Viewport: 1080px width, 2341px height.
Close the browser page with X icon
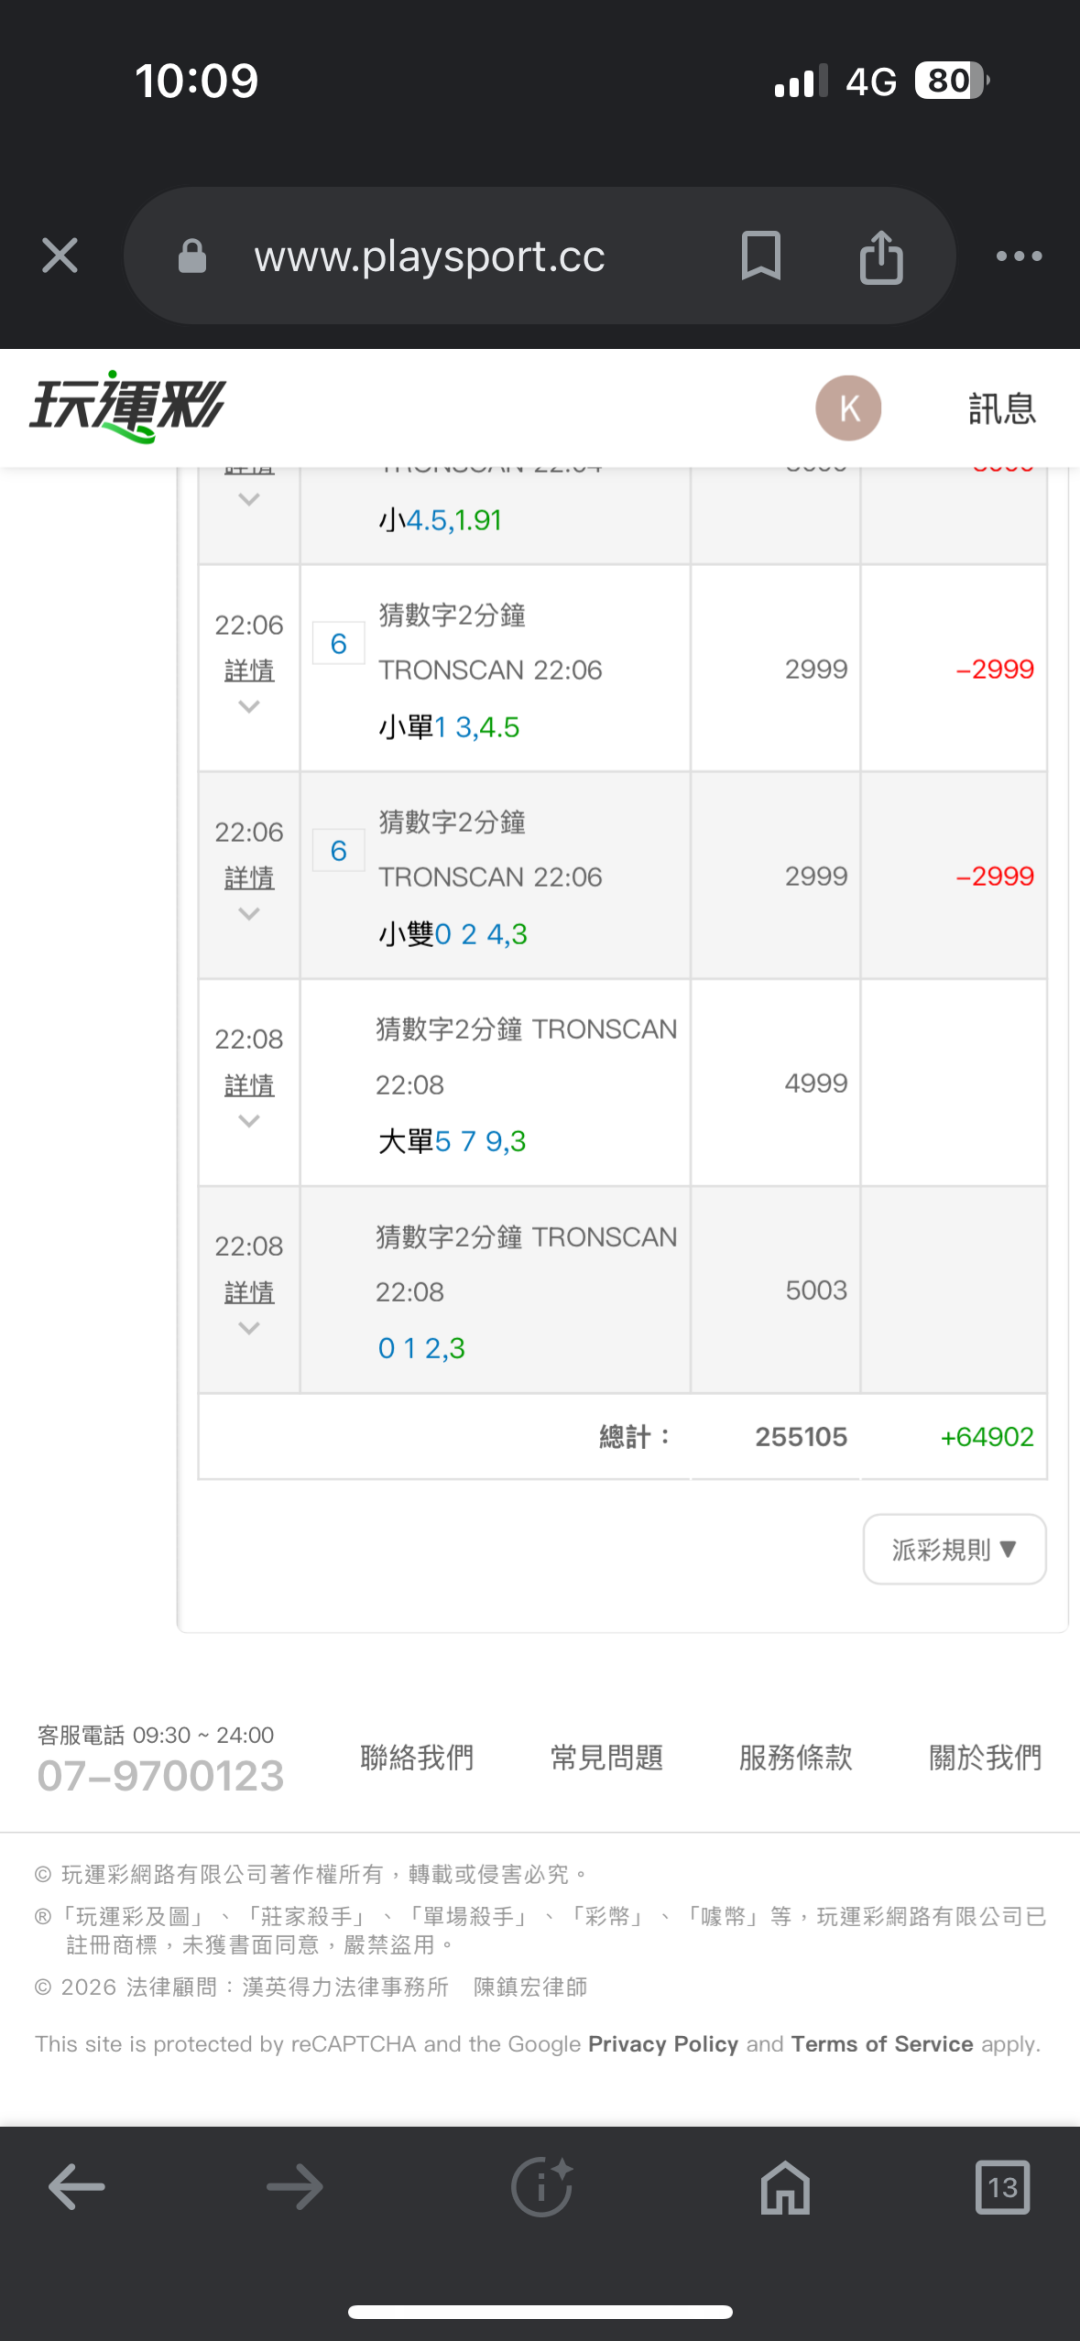(x=60, y=256)
